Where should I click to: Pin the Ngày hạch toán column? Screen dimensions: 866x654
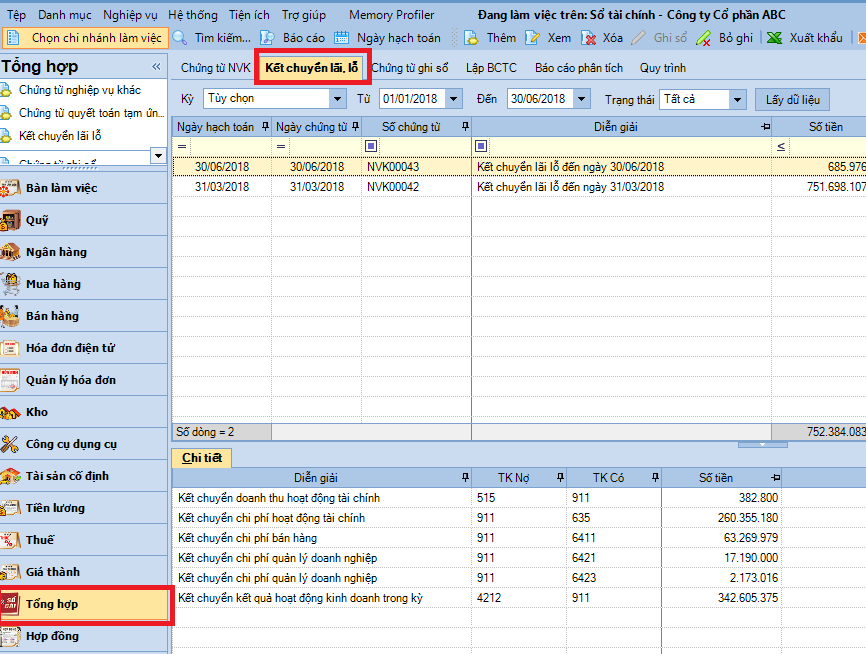(x=265, y=127)
